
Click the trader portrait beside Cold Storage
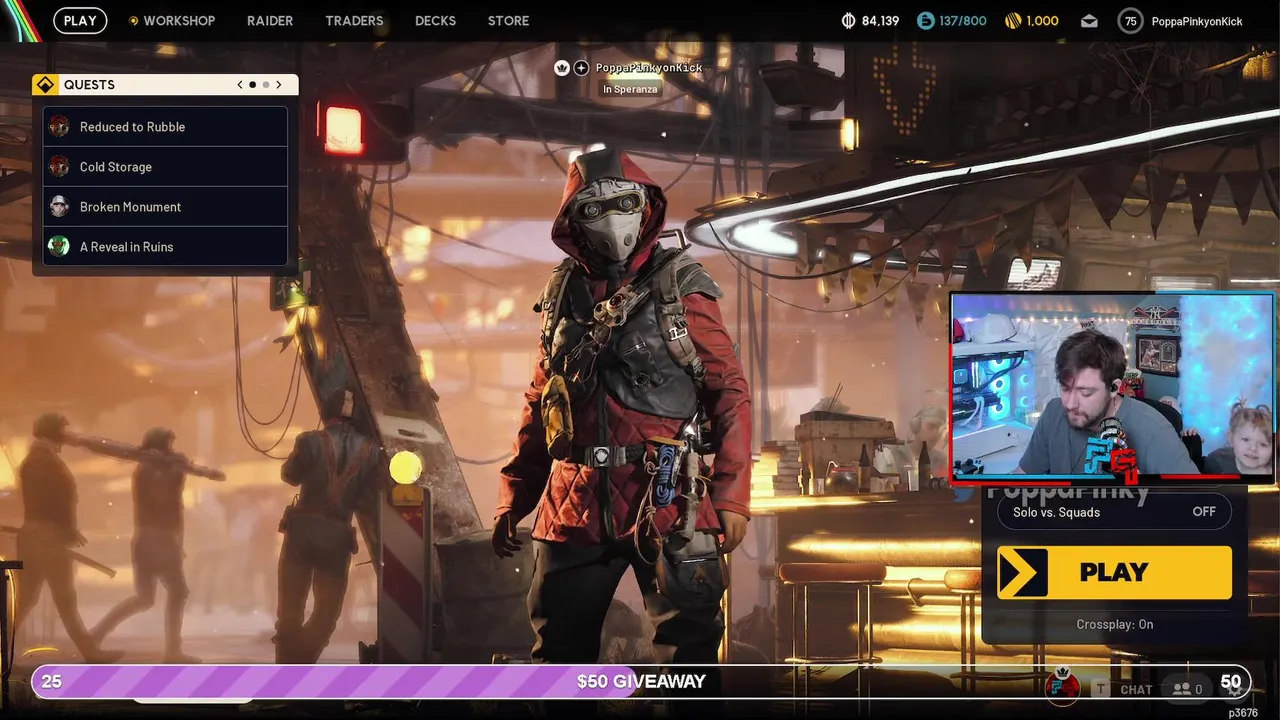click(59, 166)
